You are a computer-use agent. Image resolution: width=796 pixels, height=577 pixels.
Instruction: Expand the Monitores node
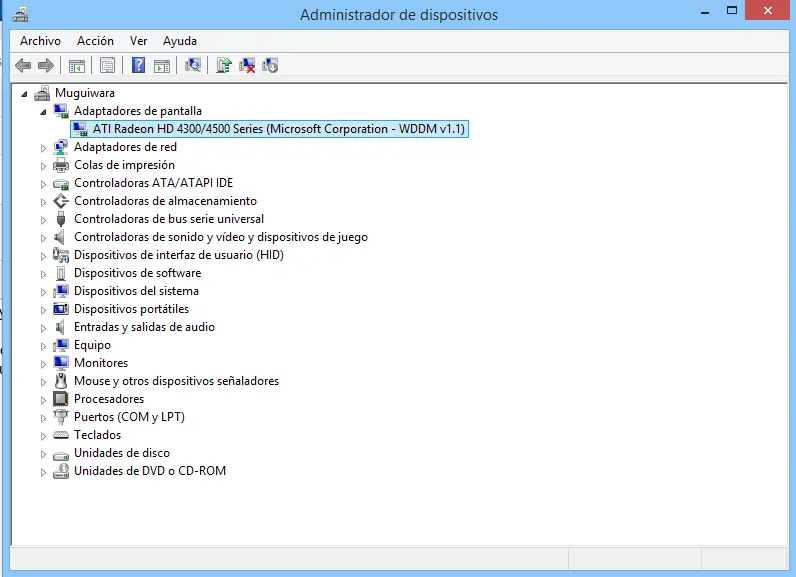click(43, 364)
